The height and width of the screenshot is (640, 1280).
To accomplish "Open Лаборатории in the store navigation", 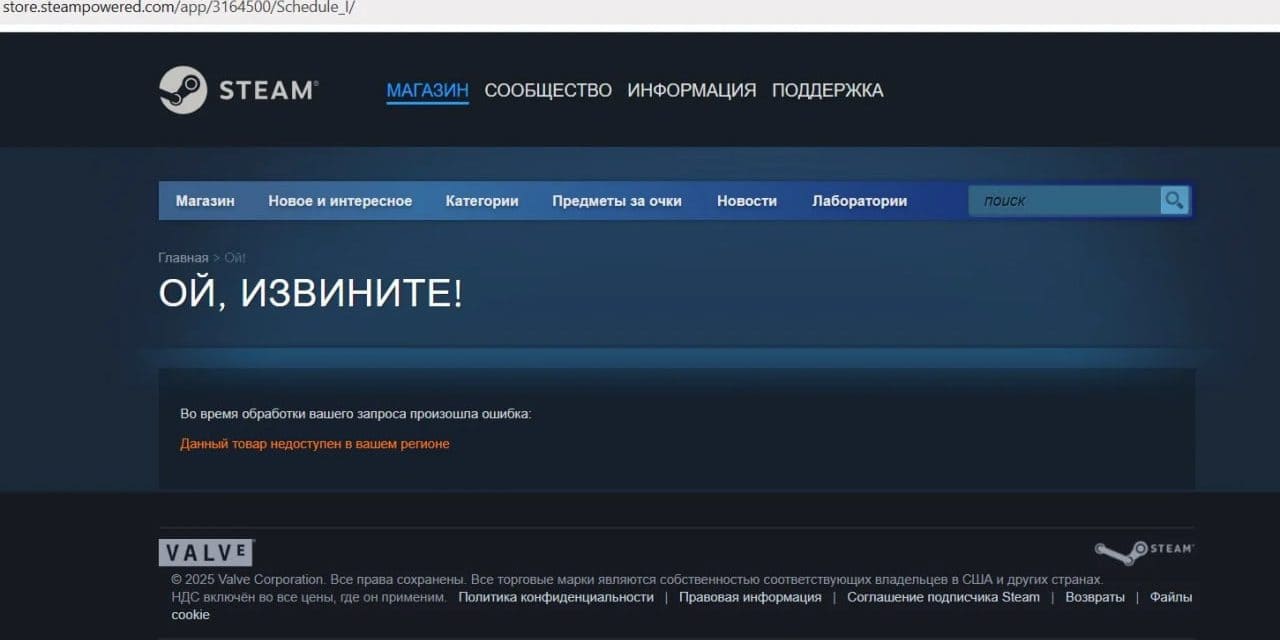I will click(860, 200).
